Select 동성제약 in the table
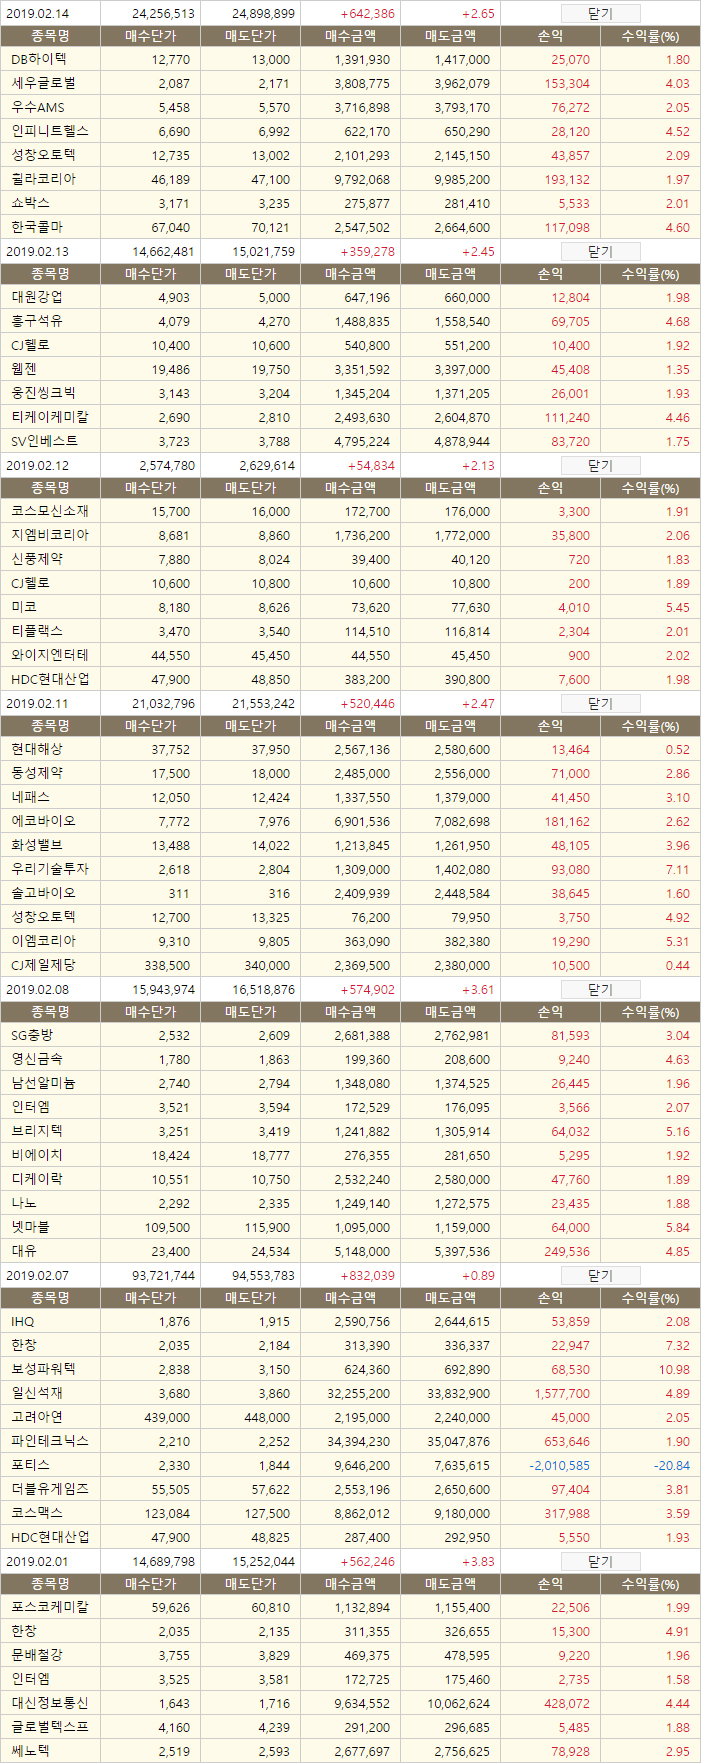This screenshot has width=701, height=1763. 37,774
